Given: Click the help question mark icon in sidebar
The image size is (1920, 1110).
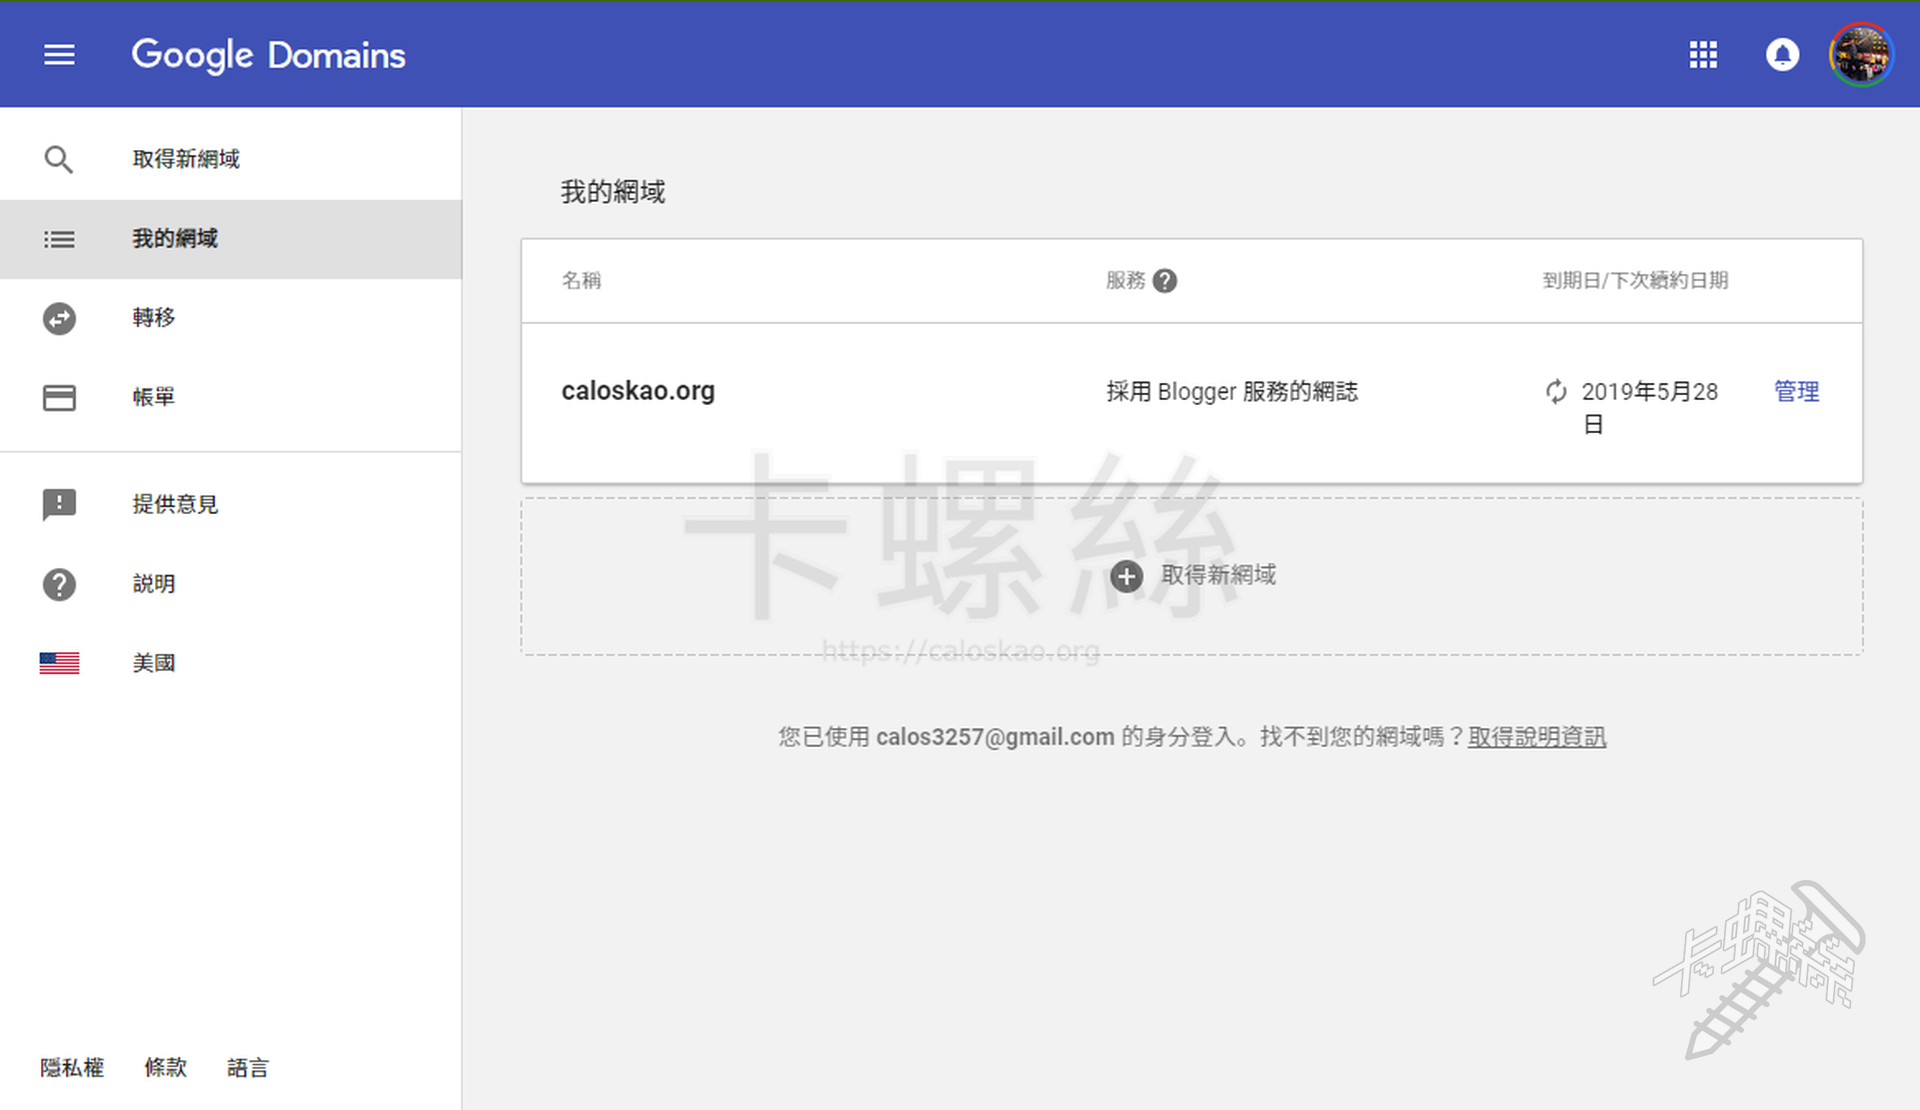Looking at the screenshot, I should [x=59, y=584].
